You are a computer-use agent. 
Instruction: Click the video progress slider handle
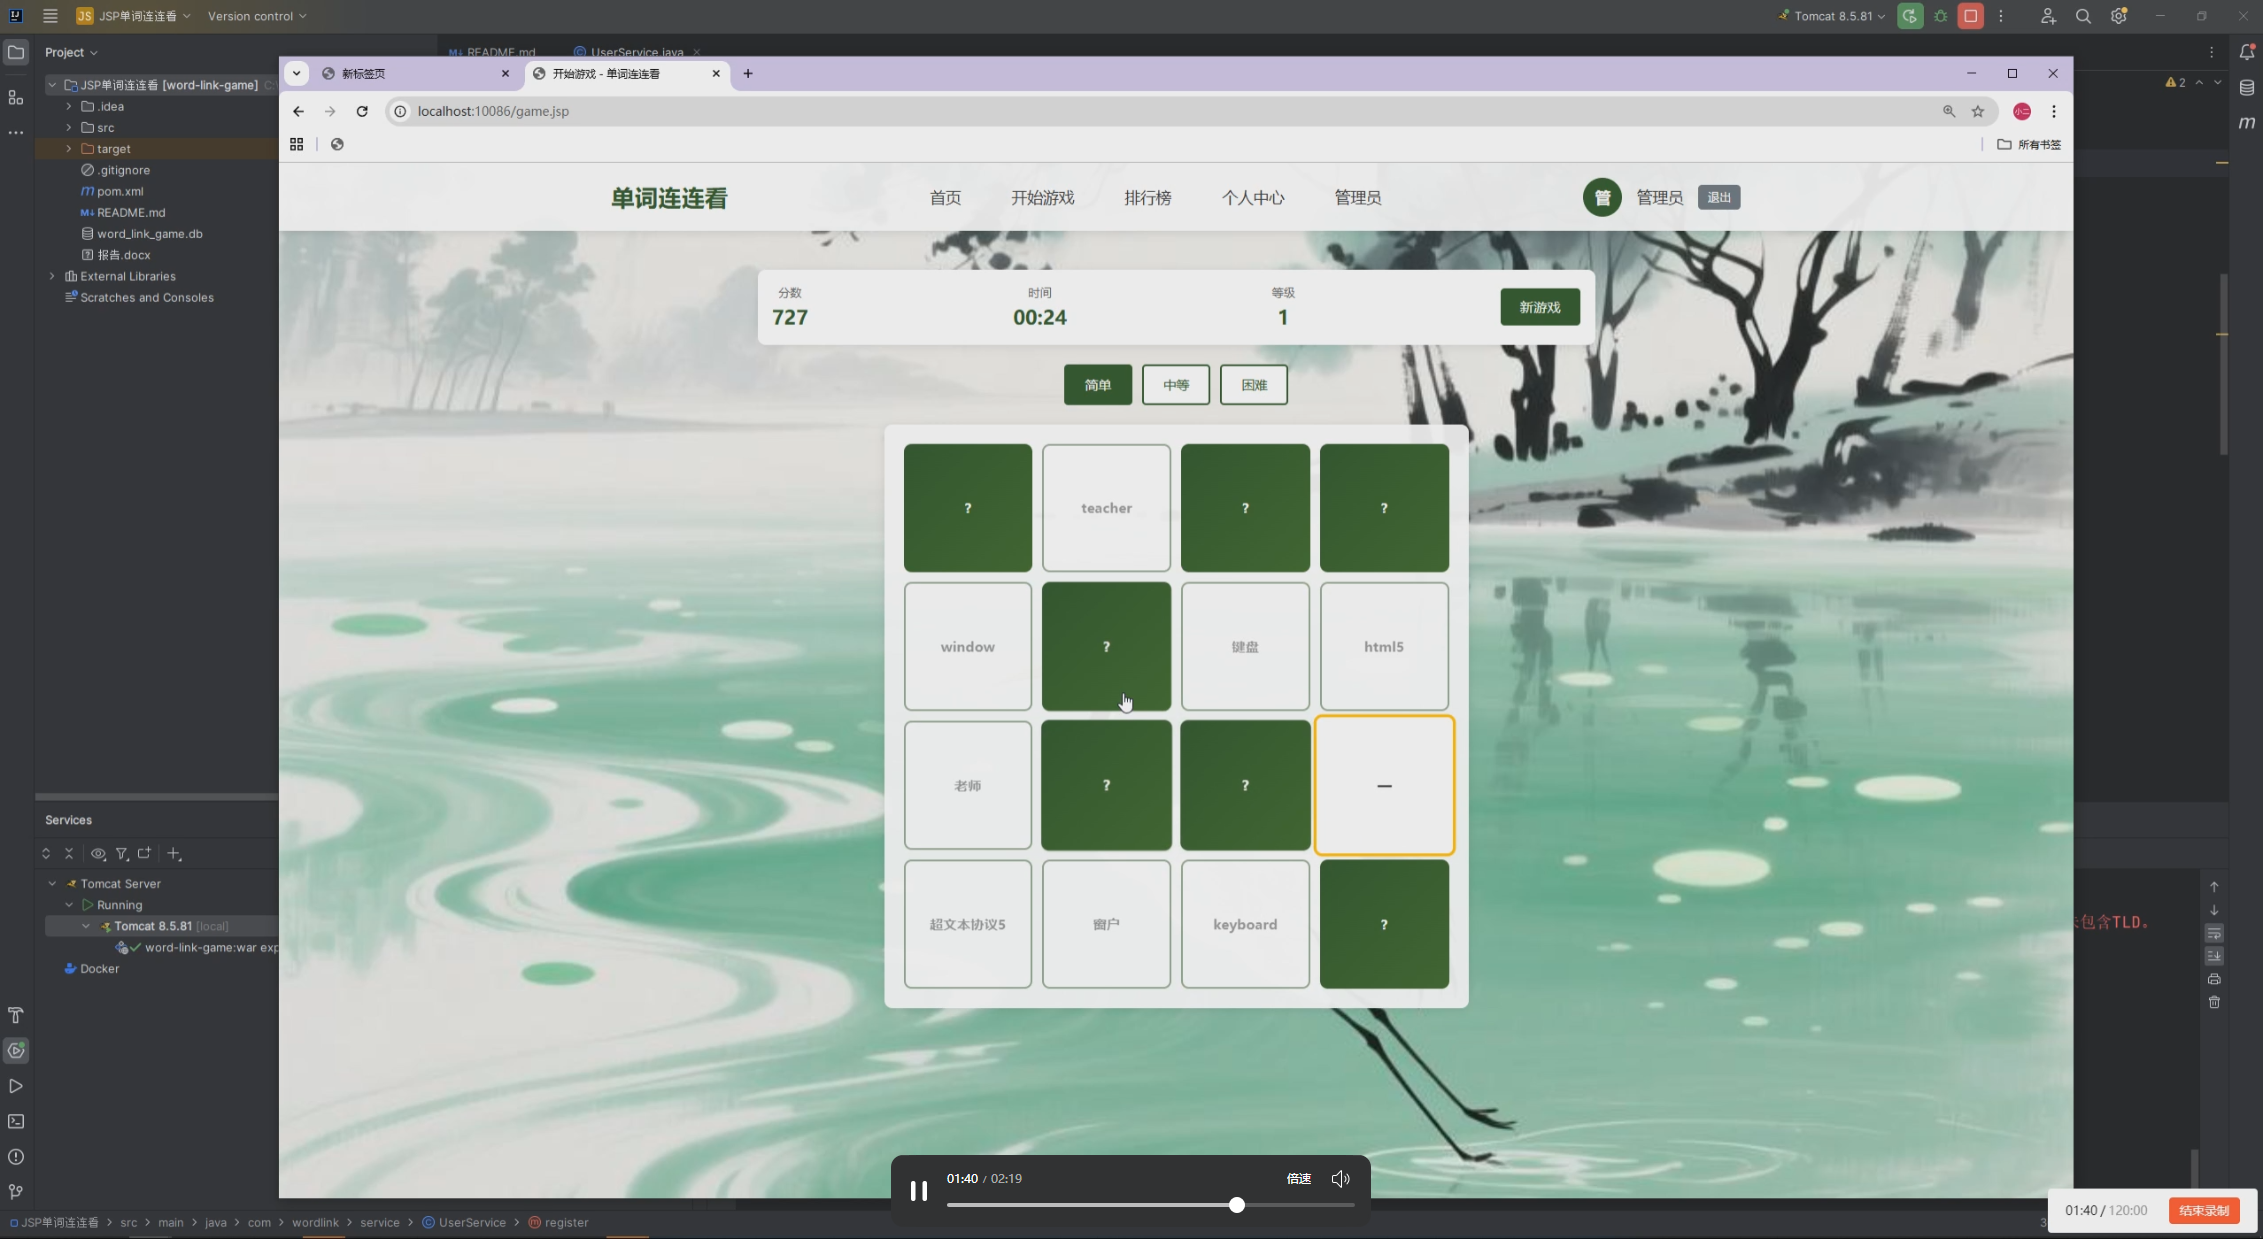click(1236, 1205)
